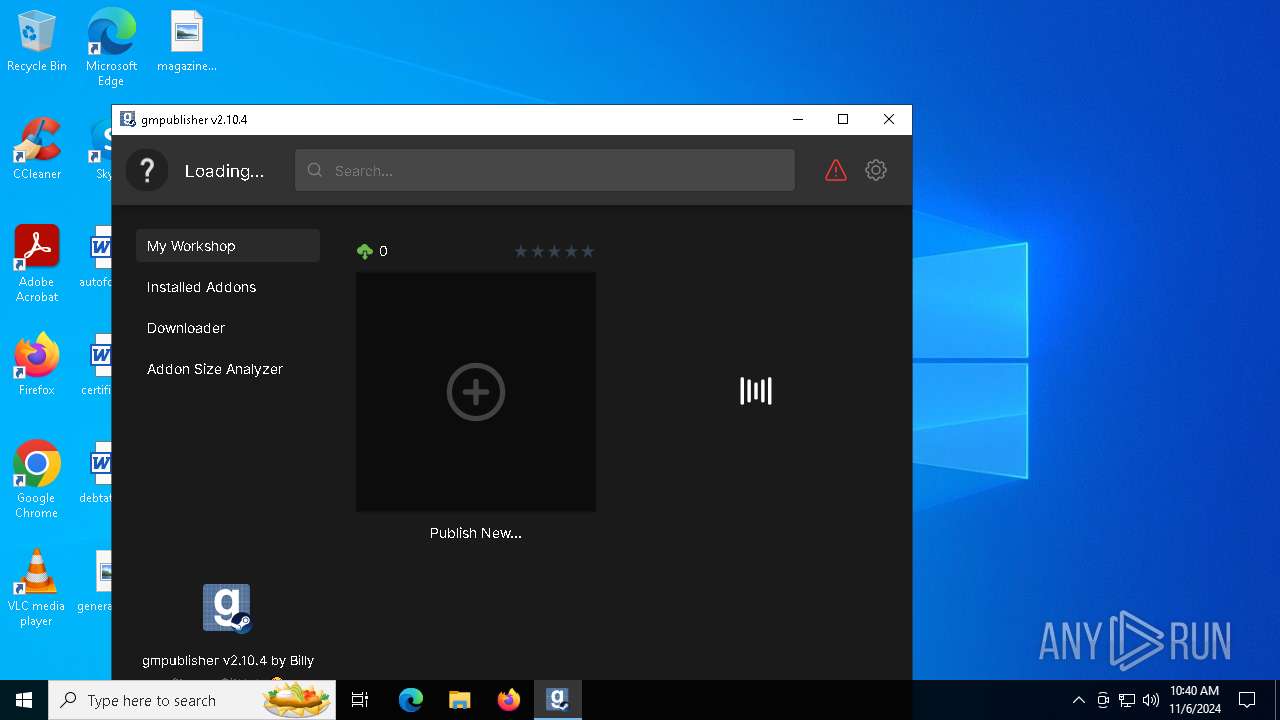The width and height of the screenshot is (1280, 720).
Task: Launch Firefox from the taskbar
Action: pos(509,700)
